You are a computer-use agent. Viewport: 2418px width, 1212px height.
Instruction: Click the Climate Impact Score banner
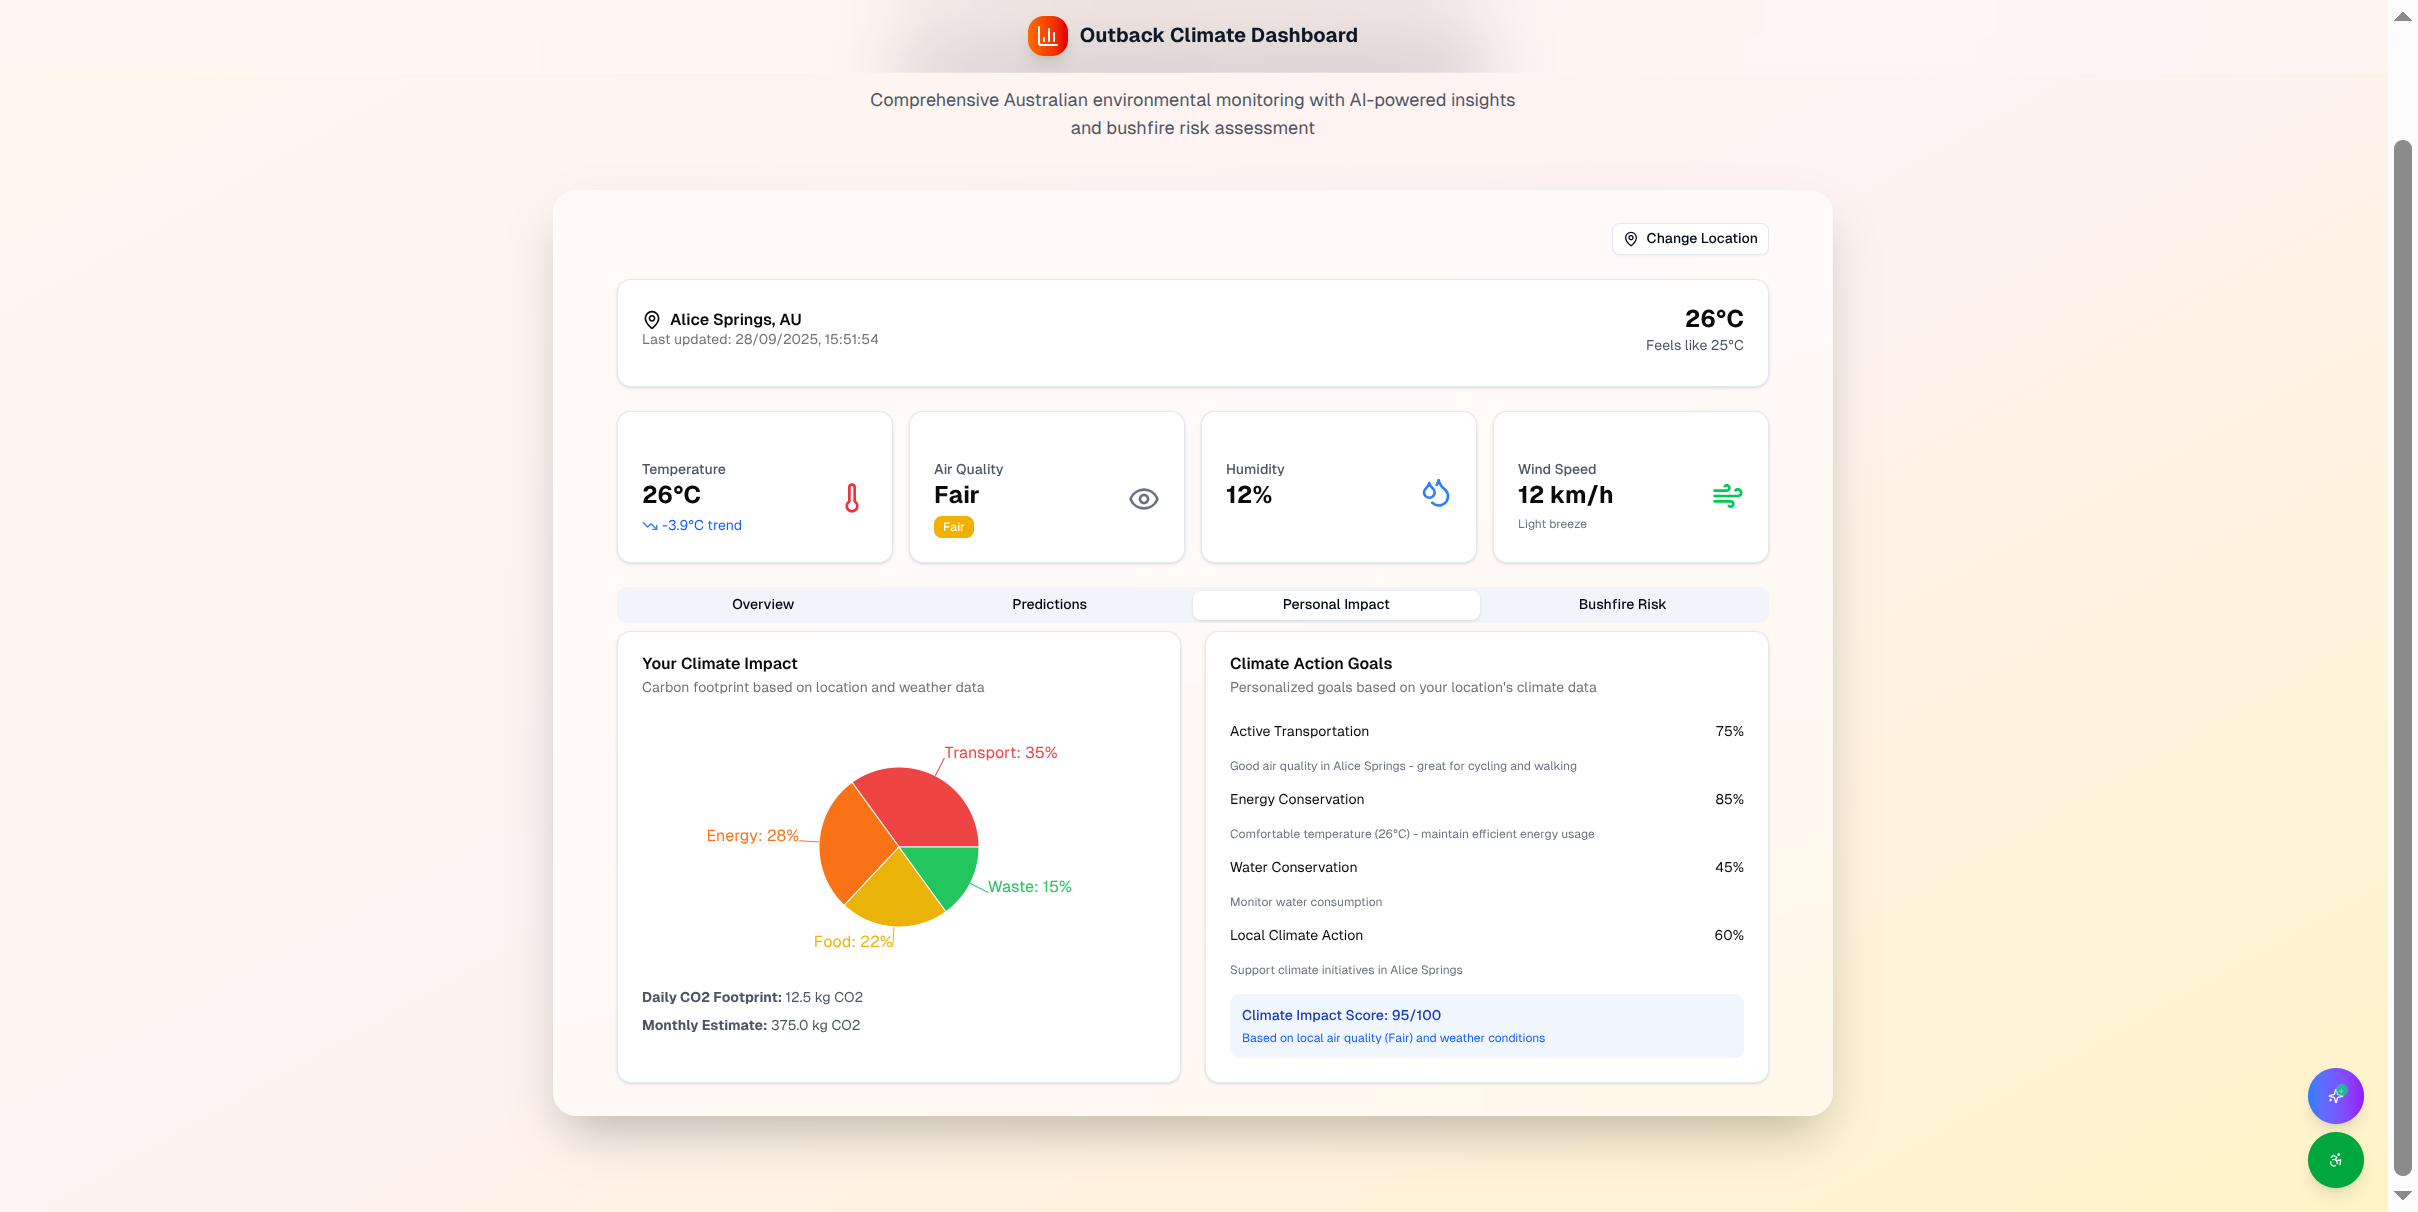click(1486, 1026)
